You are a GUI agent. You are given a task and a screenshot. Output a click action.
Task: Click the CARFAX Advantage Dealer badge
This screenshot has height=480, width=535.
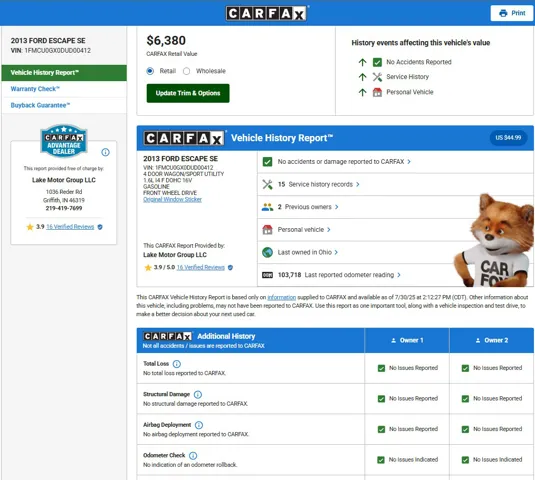pos(64,141)
